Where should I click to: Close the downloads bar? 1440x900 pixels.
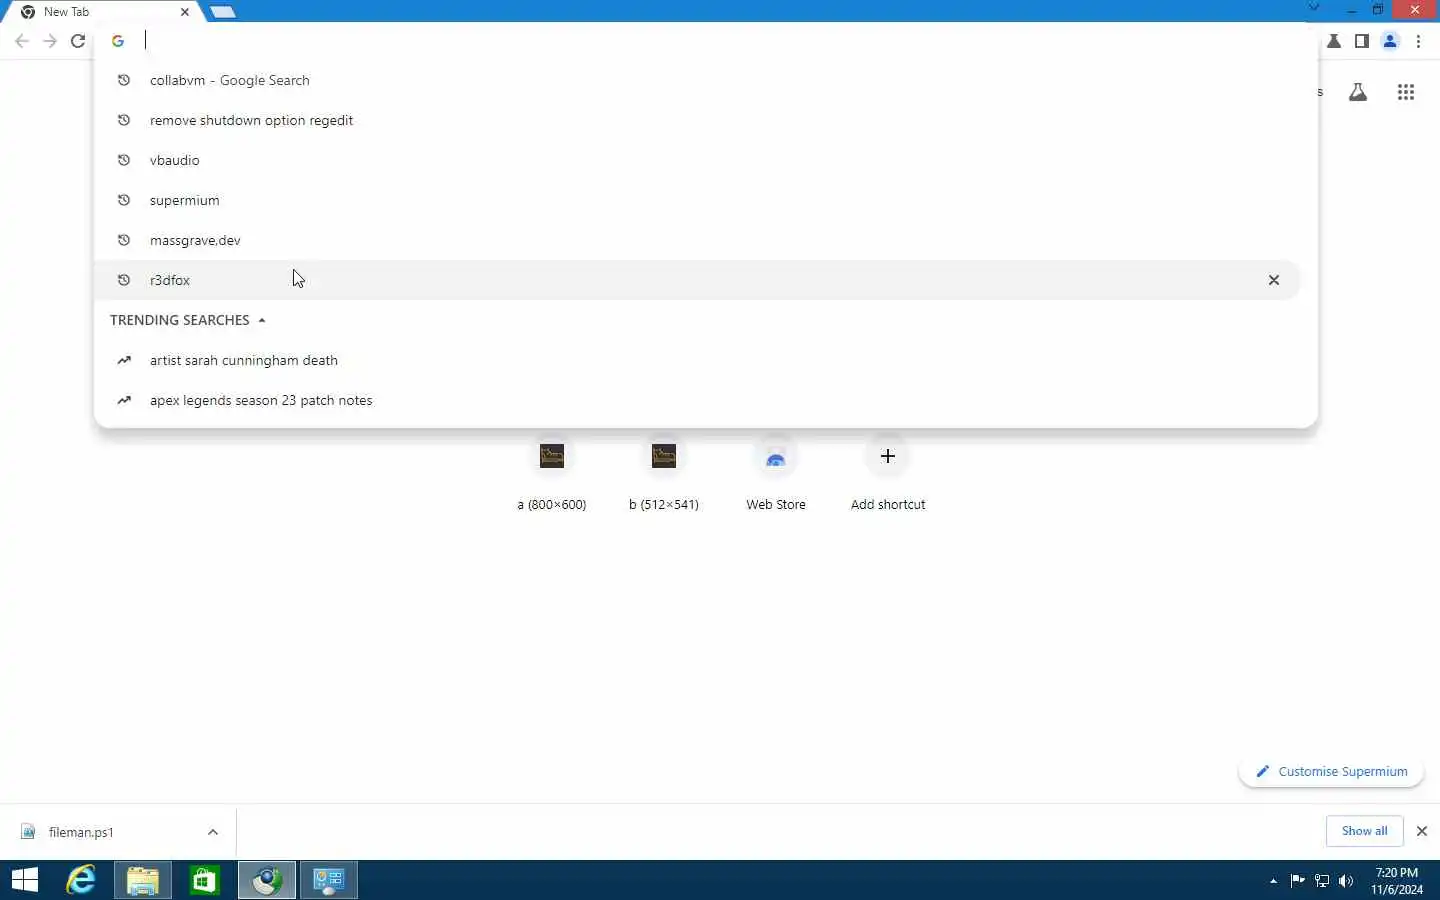tap(1422, 831)
